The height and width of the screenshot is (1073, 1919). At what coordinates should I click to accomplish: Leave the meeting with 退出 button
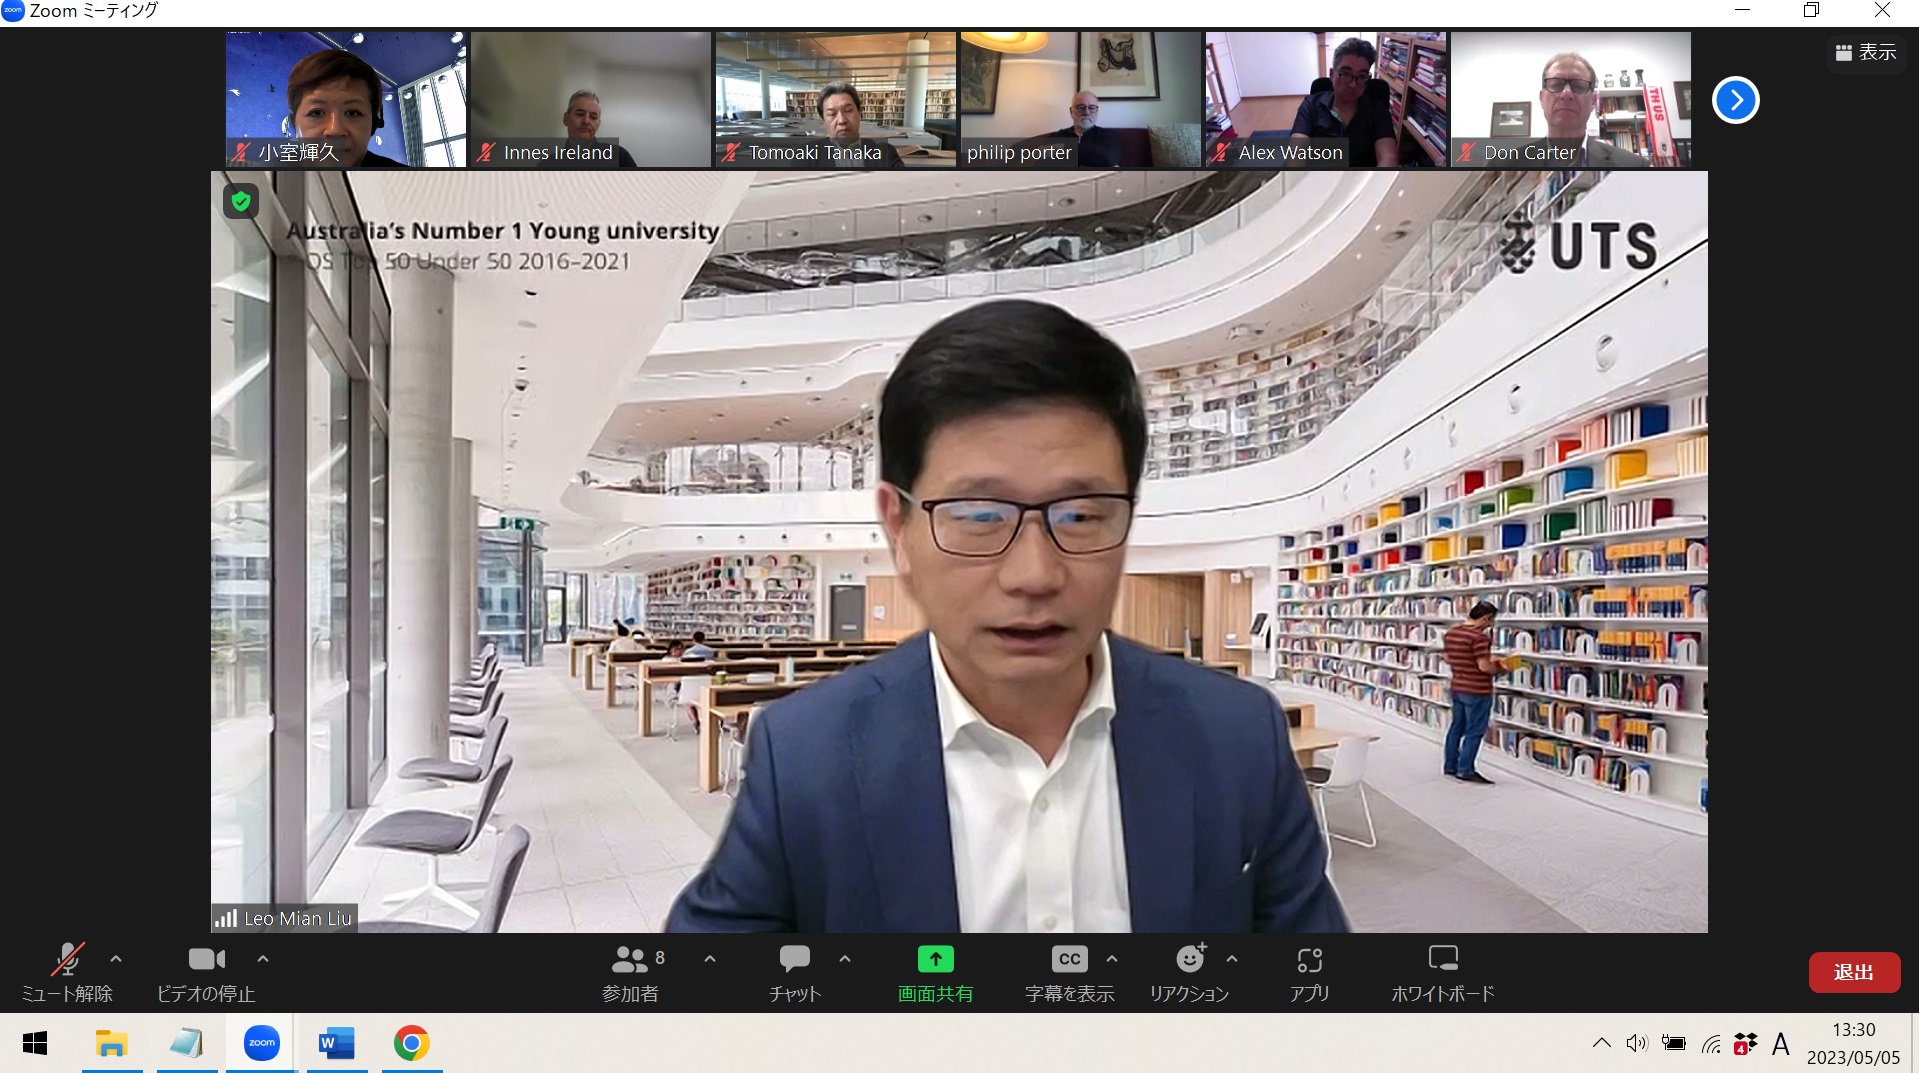point(1853,972)
